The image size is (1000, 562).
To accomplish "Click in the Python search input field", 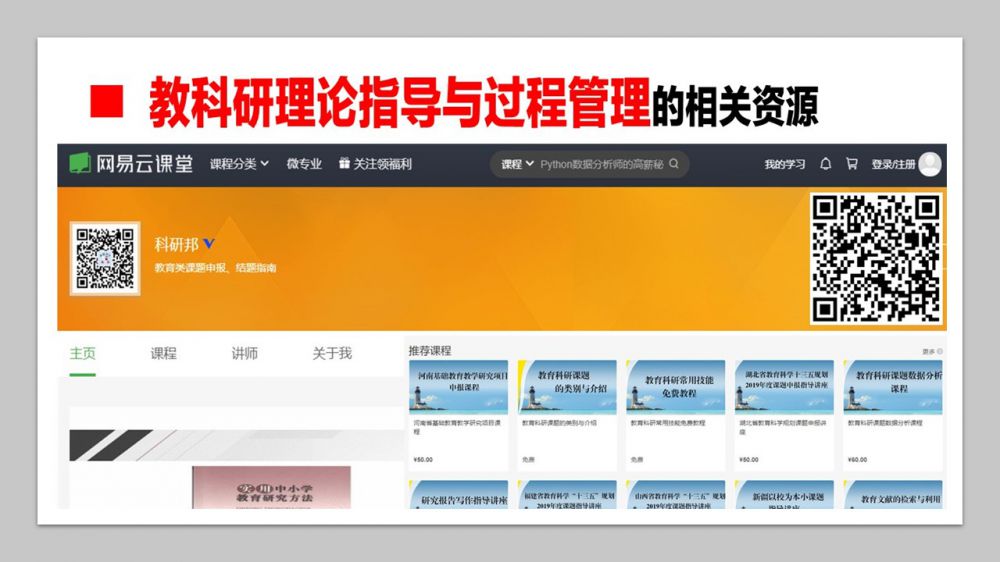I will [x=600, y=164].
